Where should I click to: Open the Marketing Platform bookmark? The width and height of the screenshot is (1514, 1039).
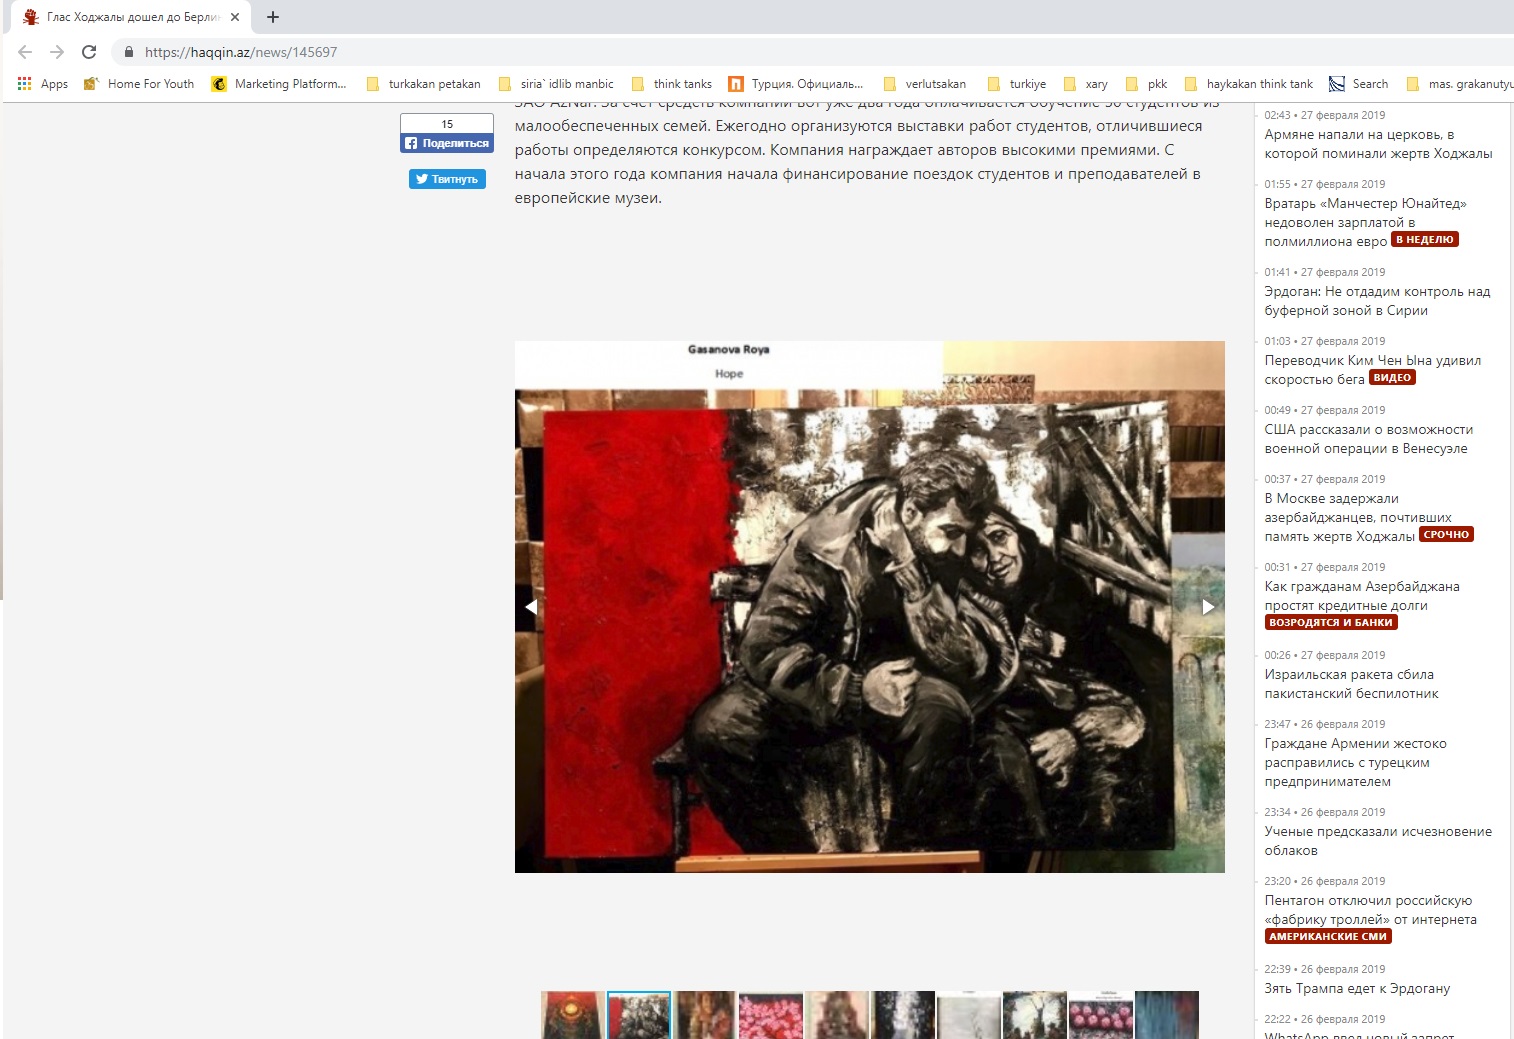click(x=279, y=84)
